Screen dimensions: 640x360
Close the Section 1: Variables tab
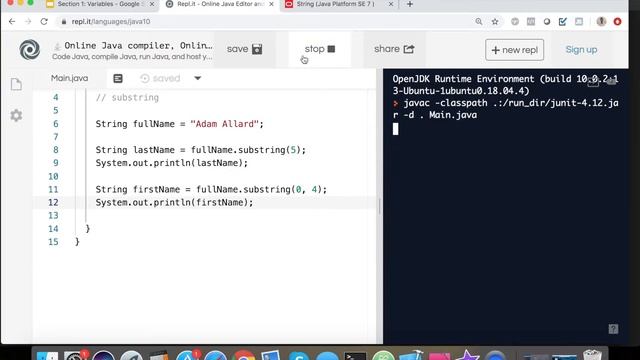[152, 4]
